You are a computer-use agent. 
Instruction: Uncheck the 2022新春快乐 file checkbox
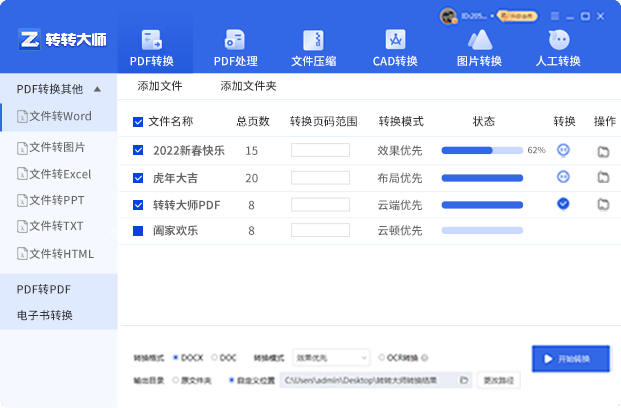(x=138, y=151)
